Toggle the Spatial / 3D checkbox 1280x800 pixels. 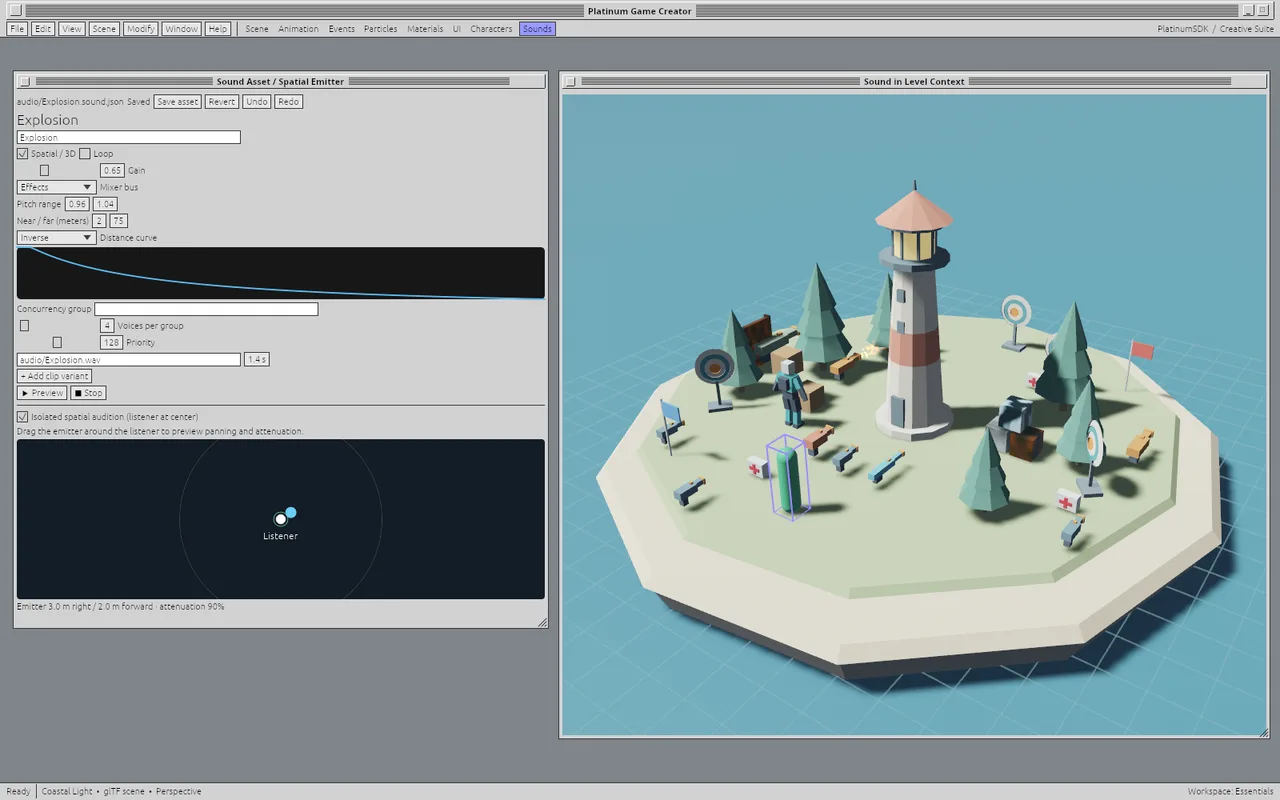pyautogui.click(x=23, y=154)
